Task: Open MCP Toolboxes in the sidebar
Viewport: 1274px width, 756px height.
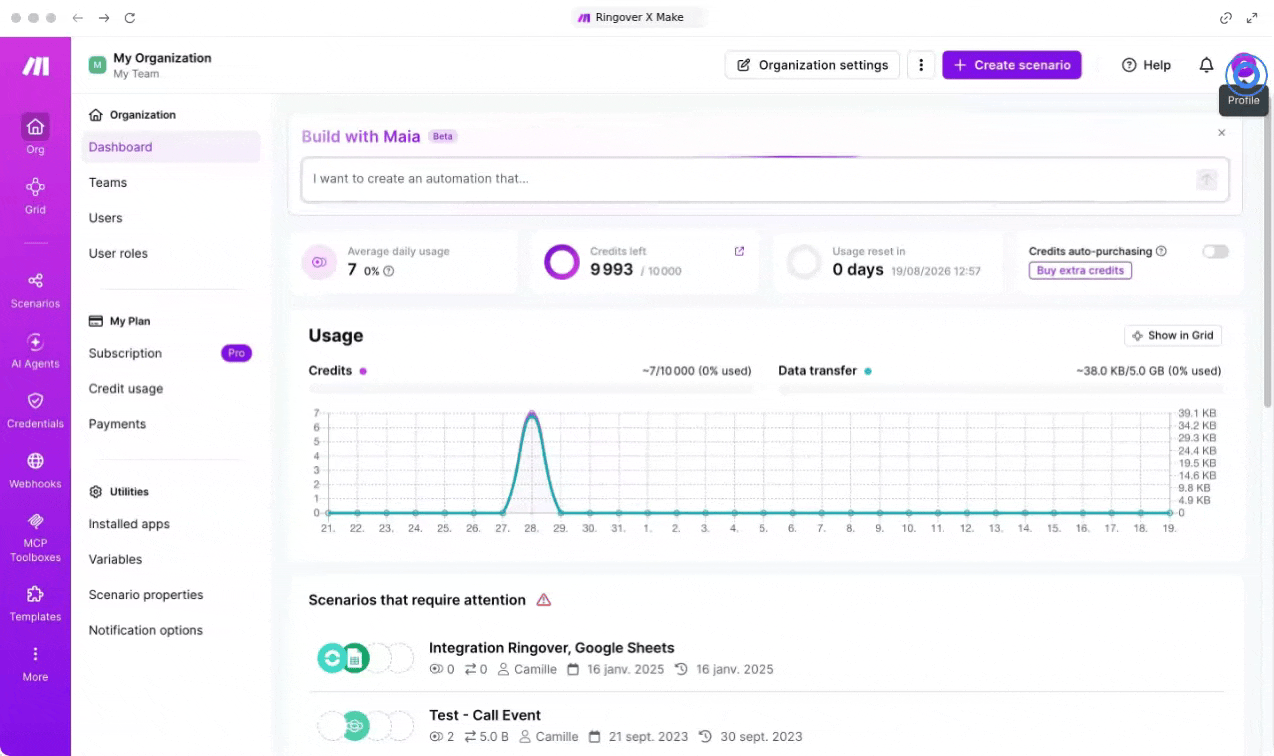Action: 35,537
